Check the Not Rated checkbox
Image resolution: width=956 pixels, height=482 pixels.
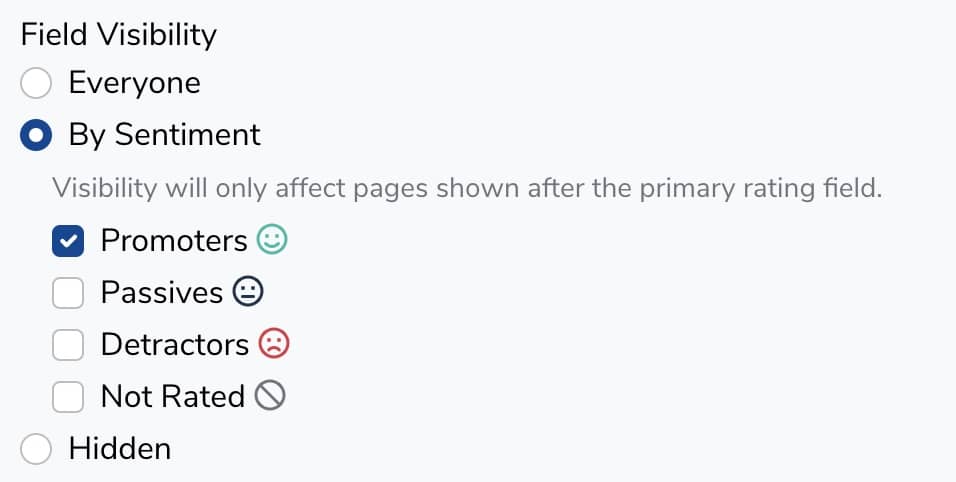68,396
